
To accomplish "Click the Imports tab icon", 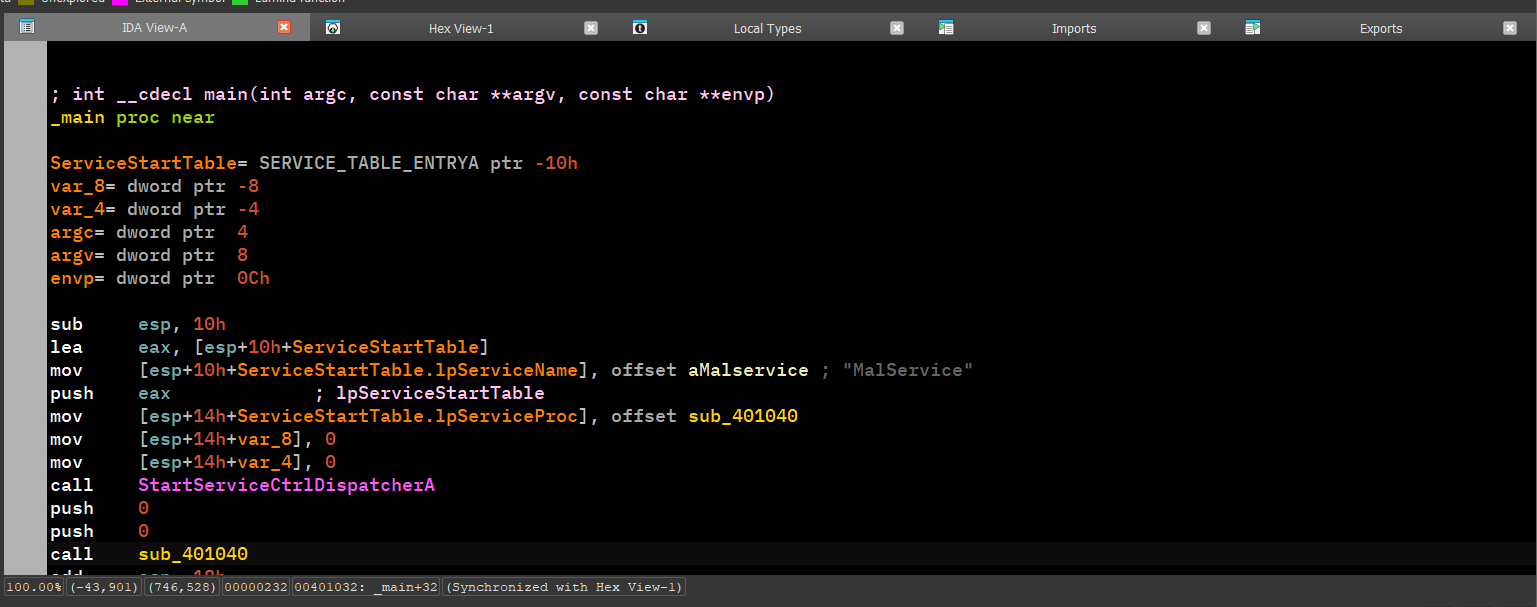I will tap(946, 28).
